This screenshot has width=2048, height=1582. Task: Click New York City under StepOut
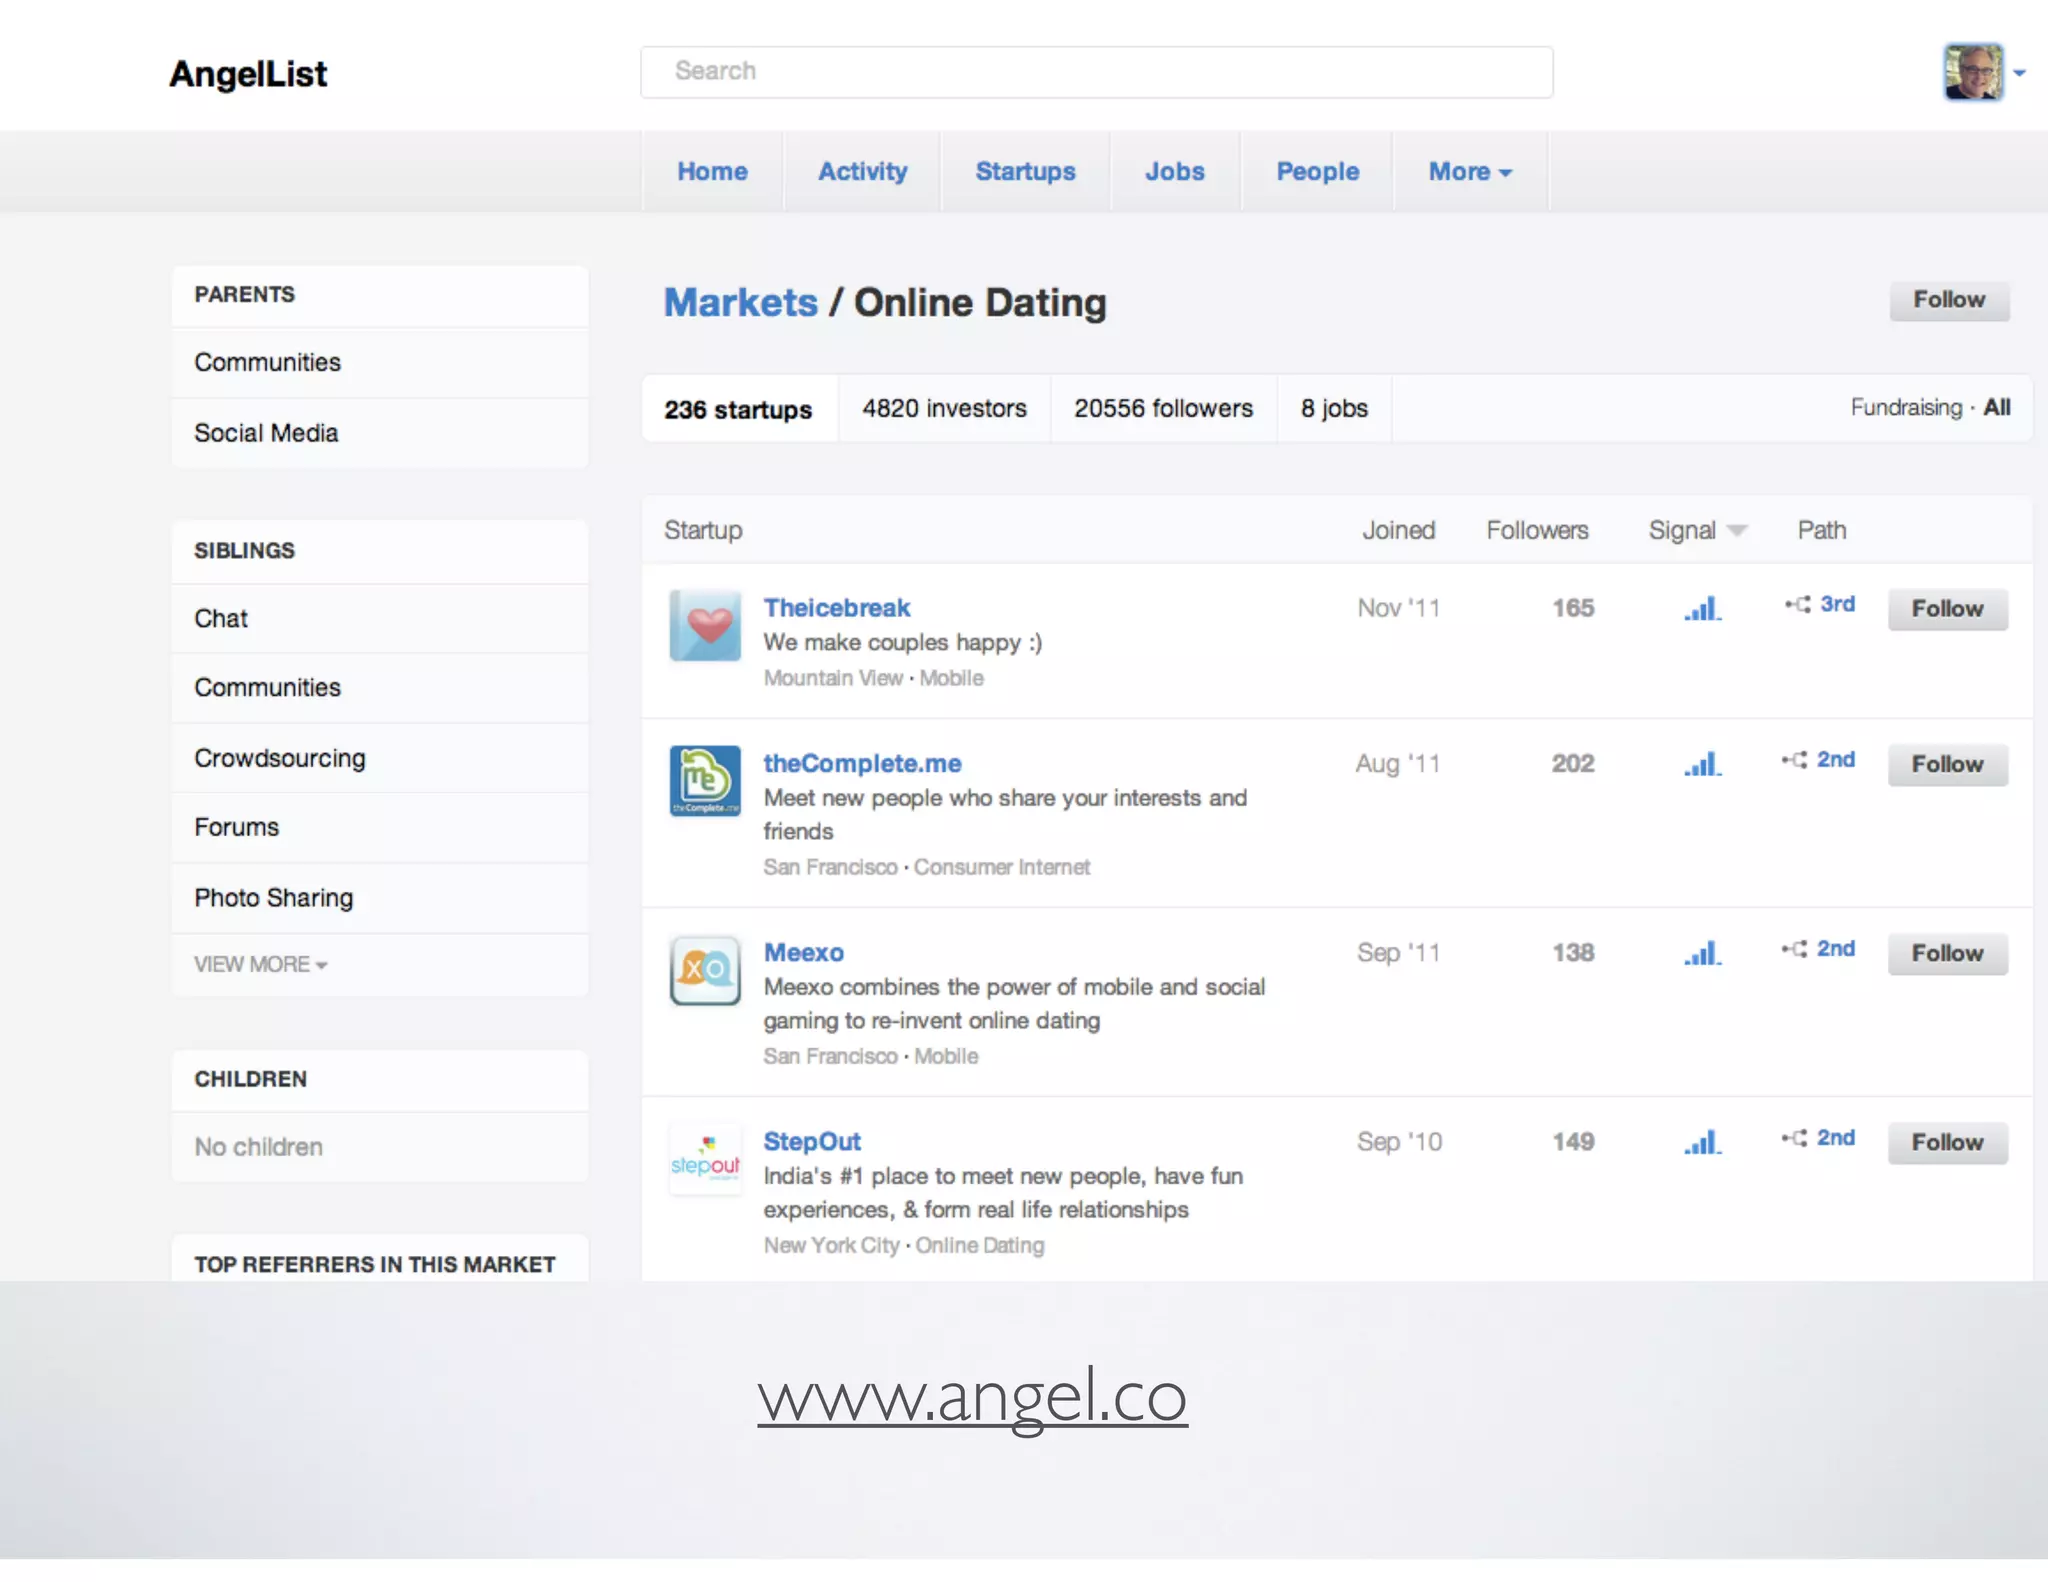832,1245
